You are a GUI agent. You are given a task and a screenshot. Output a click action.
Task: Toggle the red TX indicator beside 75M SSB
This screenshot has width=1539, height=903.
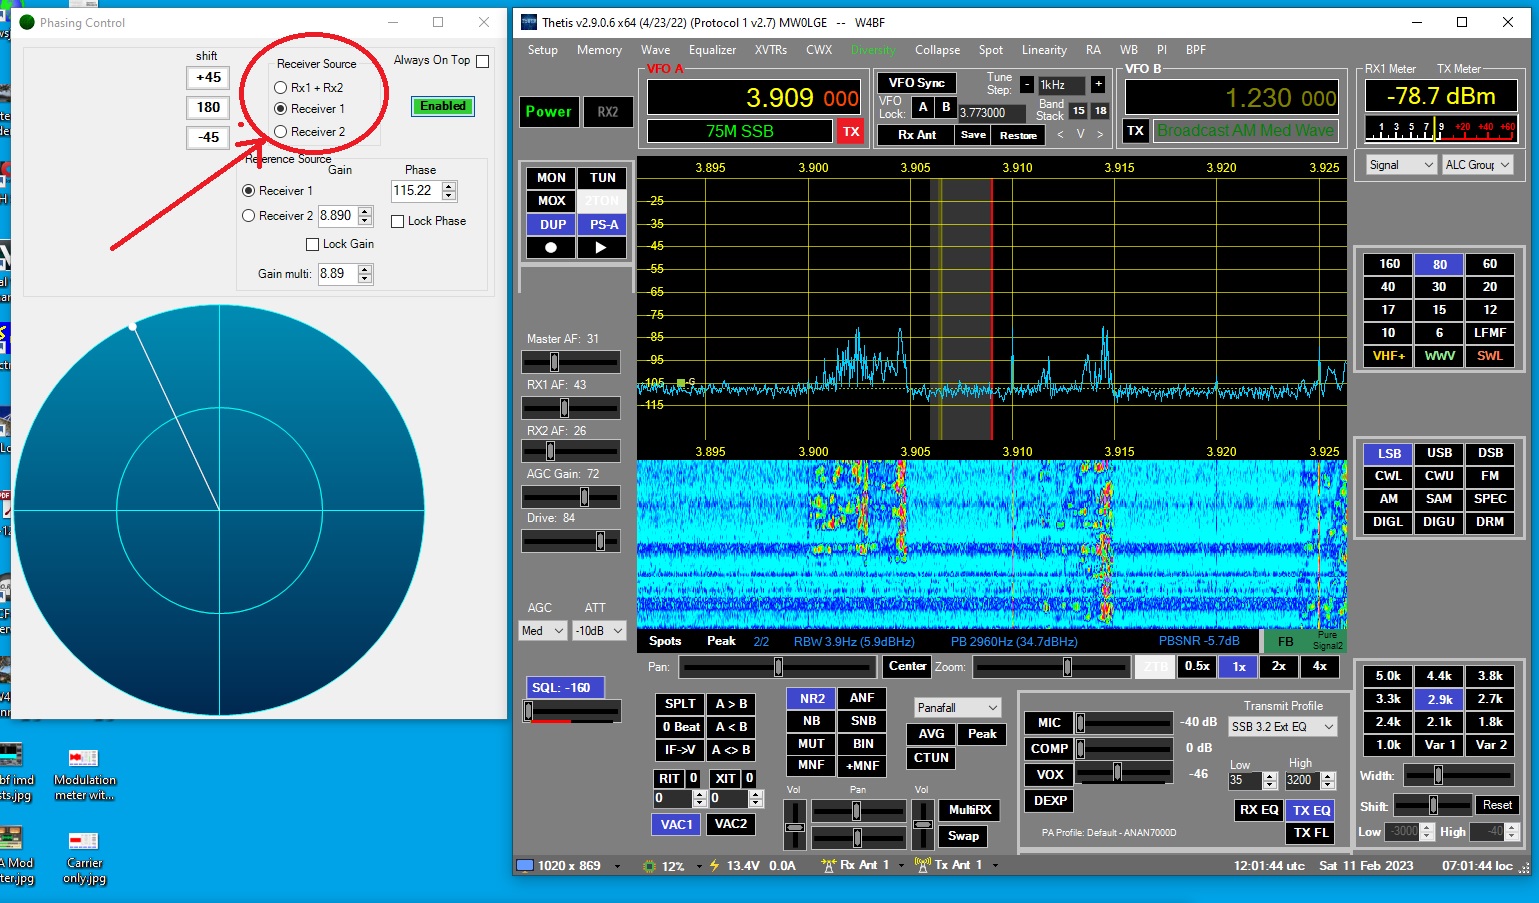pos(850,131)
